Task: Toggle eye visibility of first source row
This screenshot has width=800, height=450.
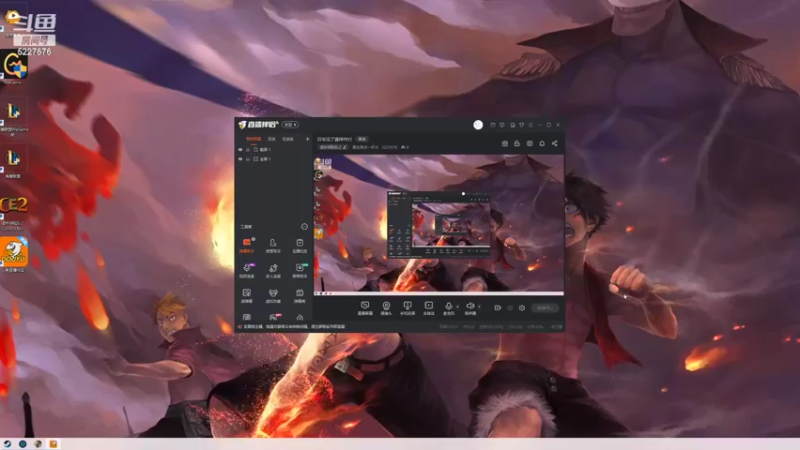Action: coord(240,149)
